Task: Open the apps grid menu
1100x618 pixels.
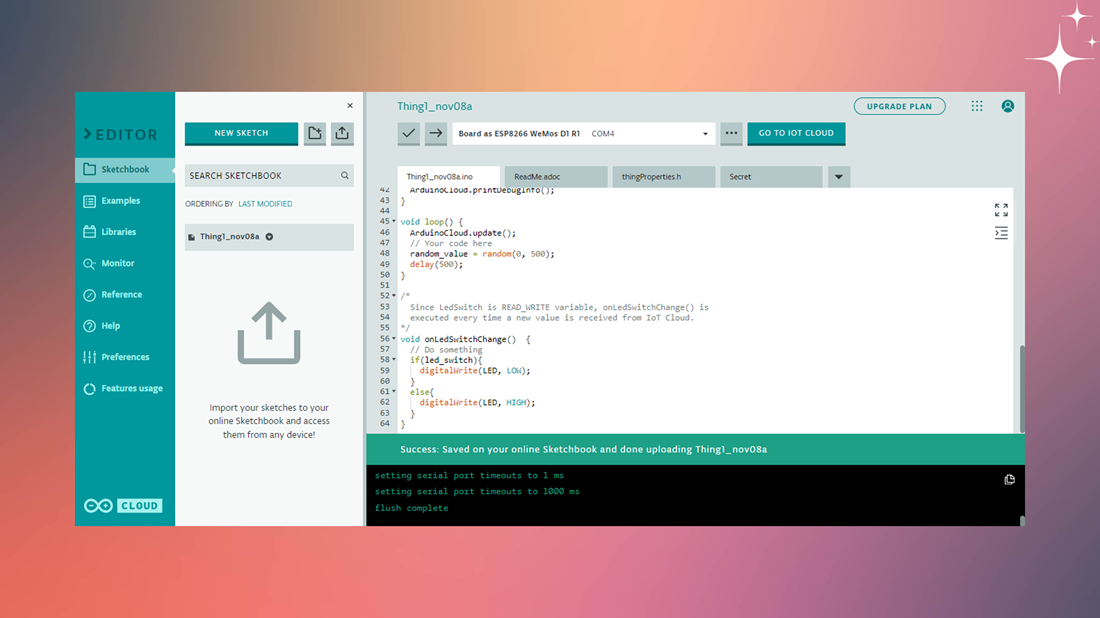Action: tap(977, 106)
